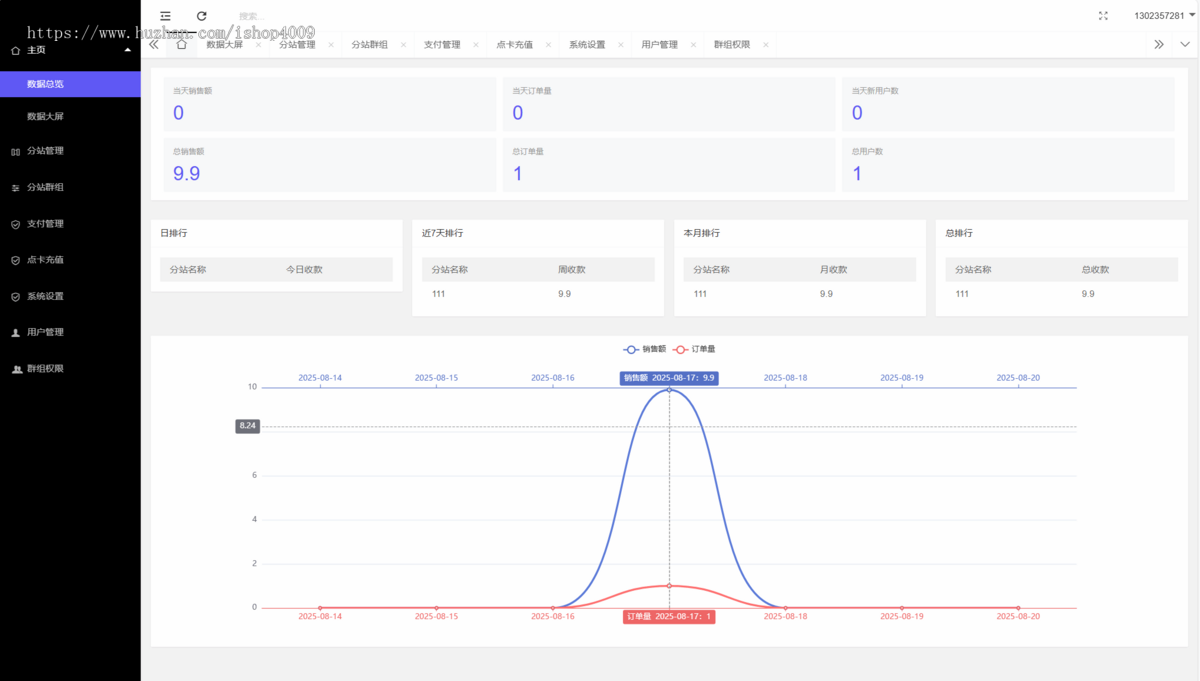Click the 当天新用户数 stat card
Screen dimensions: 1200x681
click(x=1008, y=104)
